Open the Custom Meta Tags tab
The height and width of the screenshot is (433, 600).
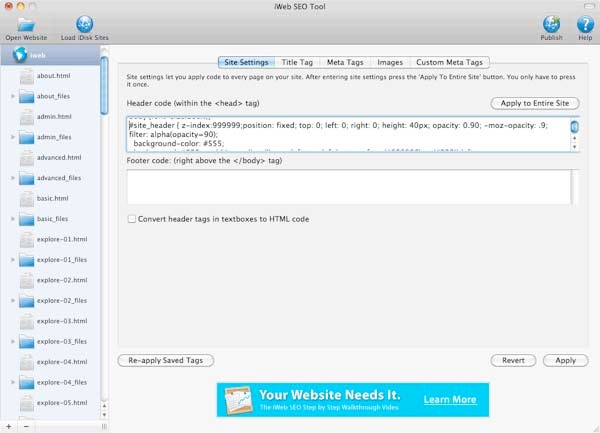(x=450, y=62)
